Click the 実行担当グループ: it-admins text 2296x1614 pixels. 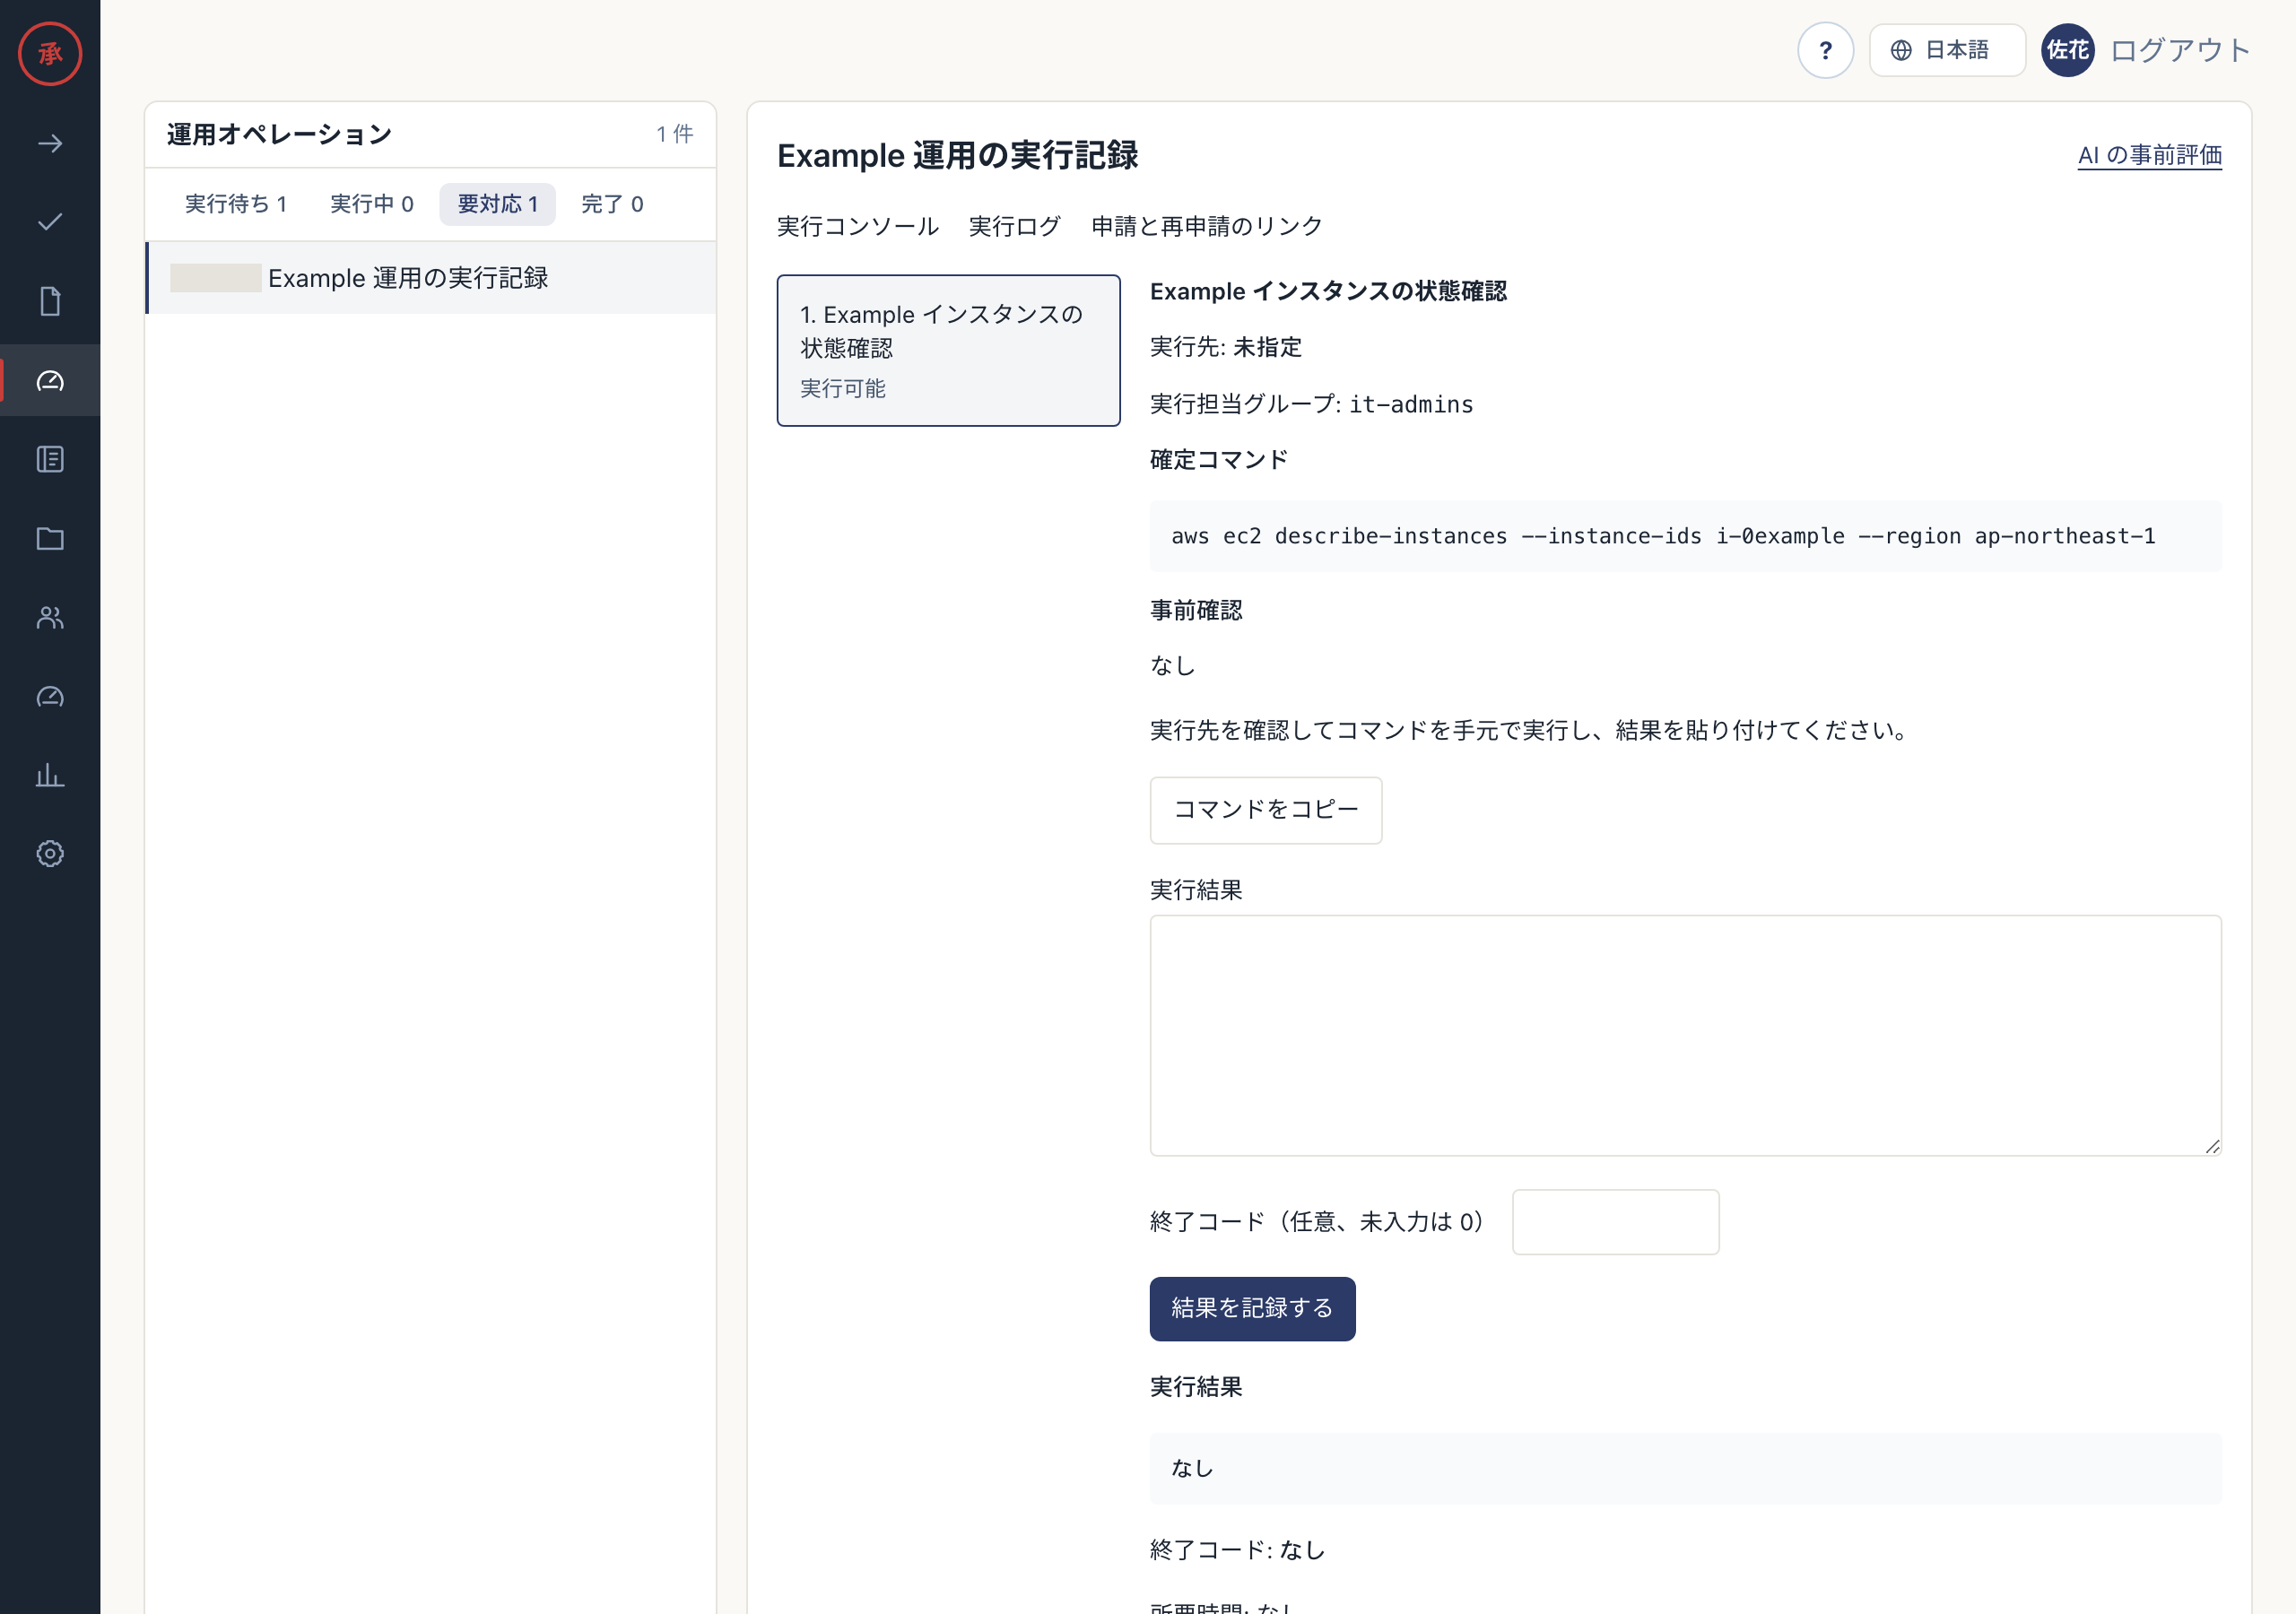pyautogui.click(x=1311, y=404)
